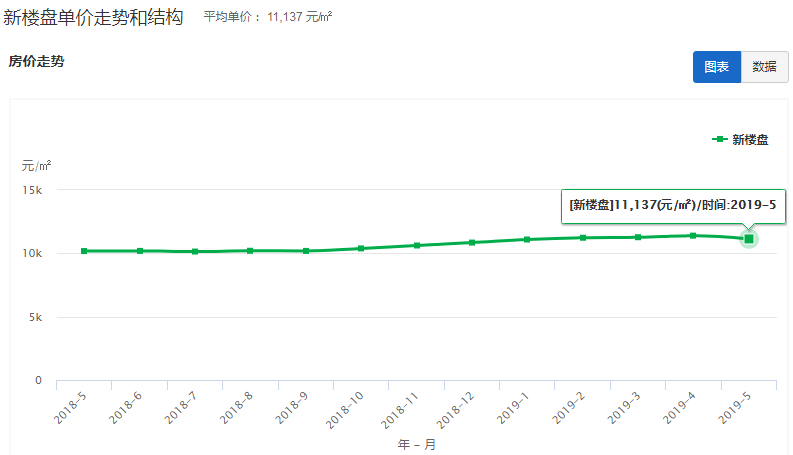
Task: Select the 2019-4 data point
Action: (x=693, y=236)
